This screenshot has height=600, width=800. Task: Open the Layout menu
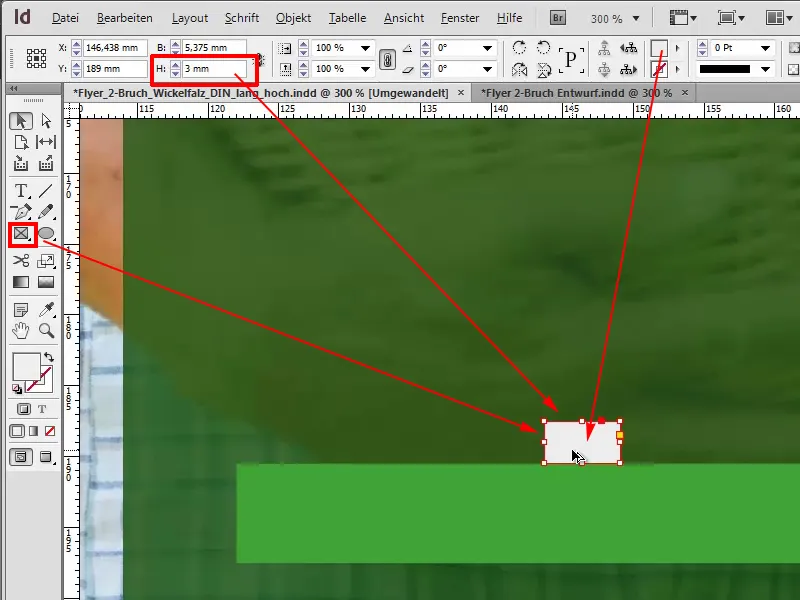click(190, 18)
